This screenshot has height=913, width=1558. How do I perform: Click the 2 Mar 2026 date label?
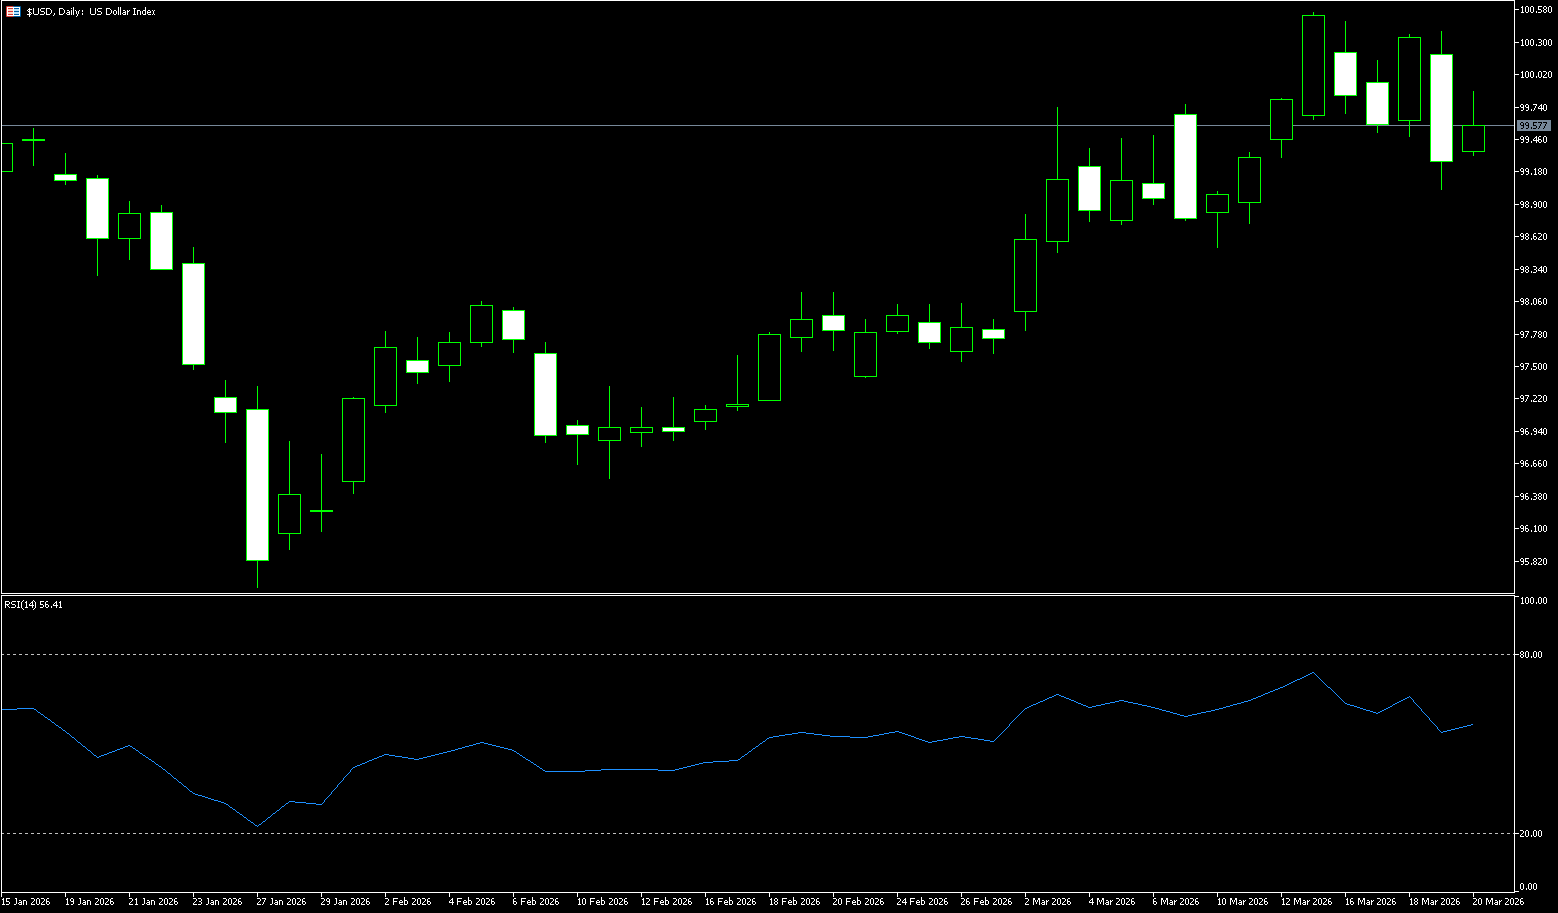point(1047,902)
